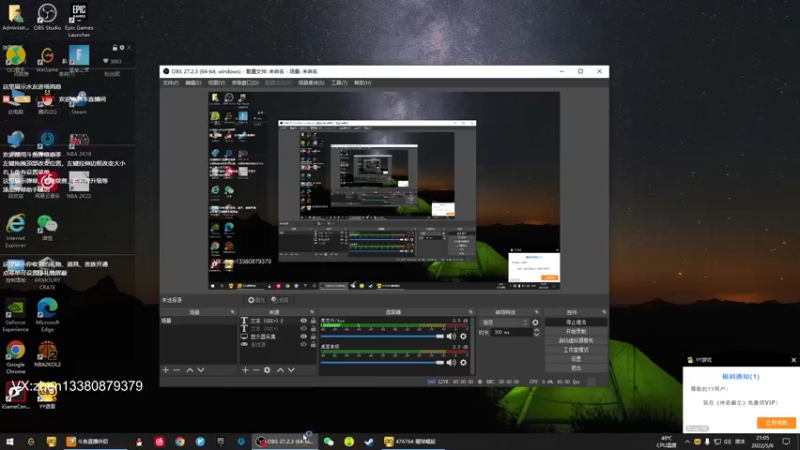This screenshot has height=450, width=800.
Task: Select the display capture source row
Action: pyautogui.click(x=278, y=337)
